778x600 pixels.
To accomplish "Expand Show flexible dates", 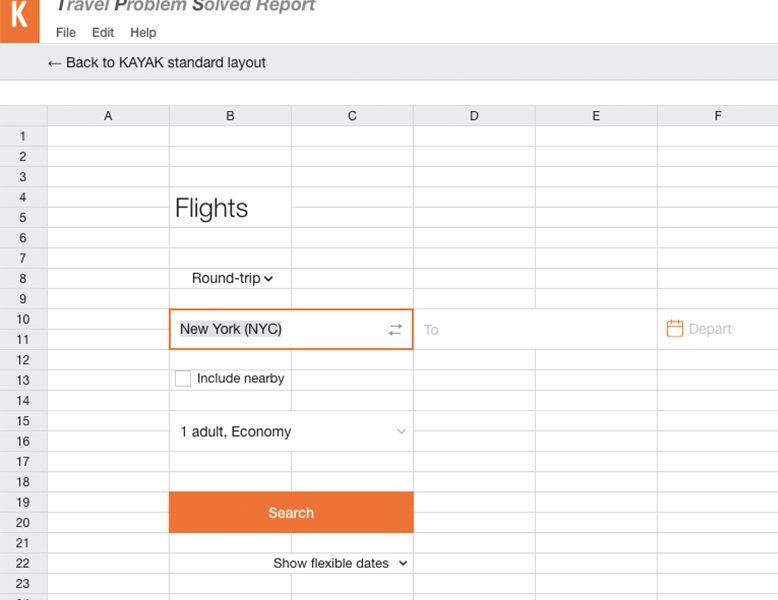I will point(340,563).
